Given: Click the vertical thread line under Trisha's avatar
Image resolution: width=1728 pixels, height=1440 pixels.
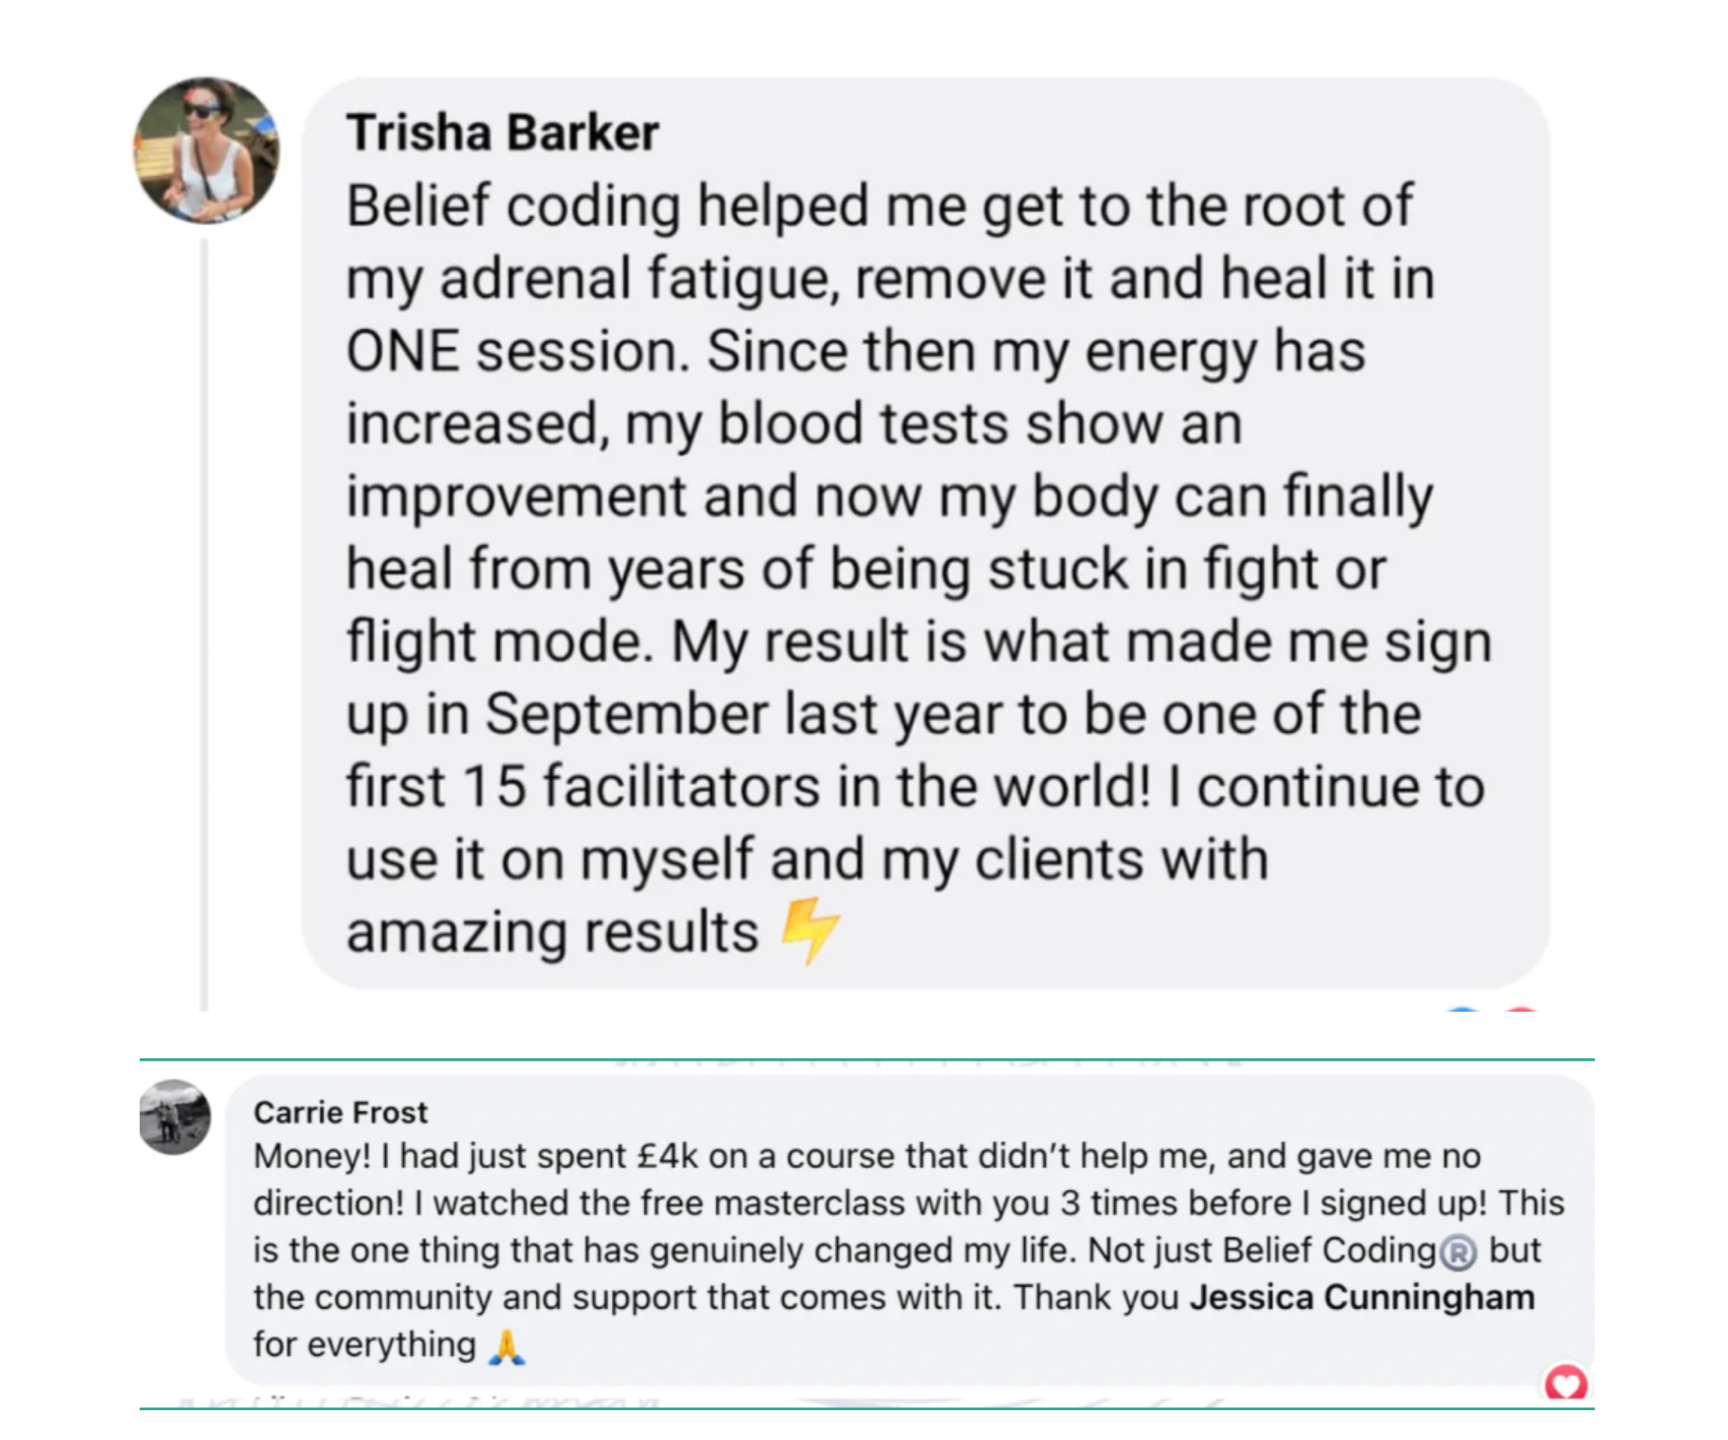Looking at the screenshot, I should pyautogui.click(x=204, y=625).
